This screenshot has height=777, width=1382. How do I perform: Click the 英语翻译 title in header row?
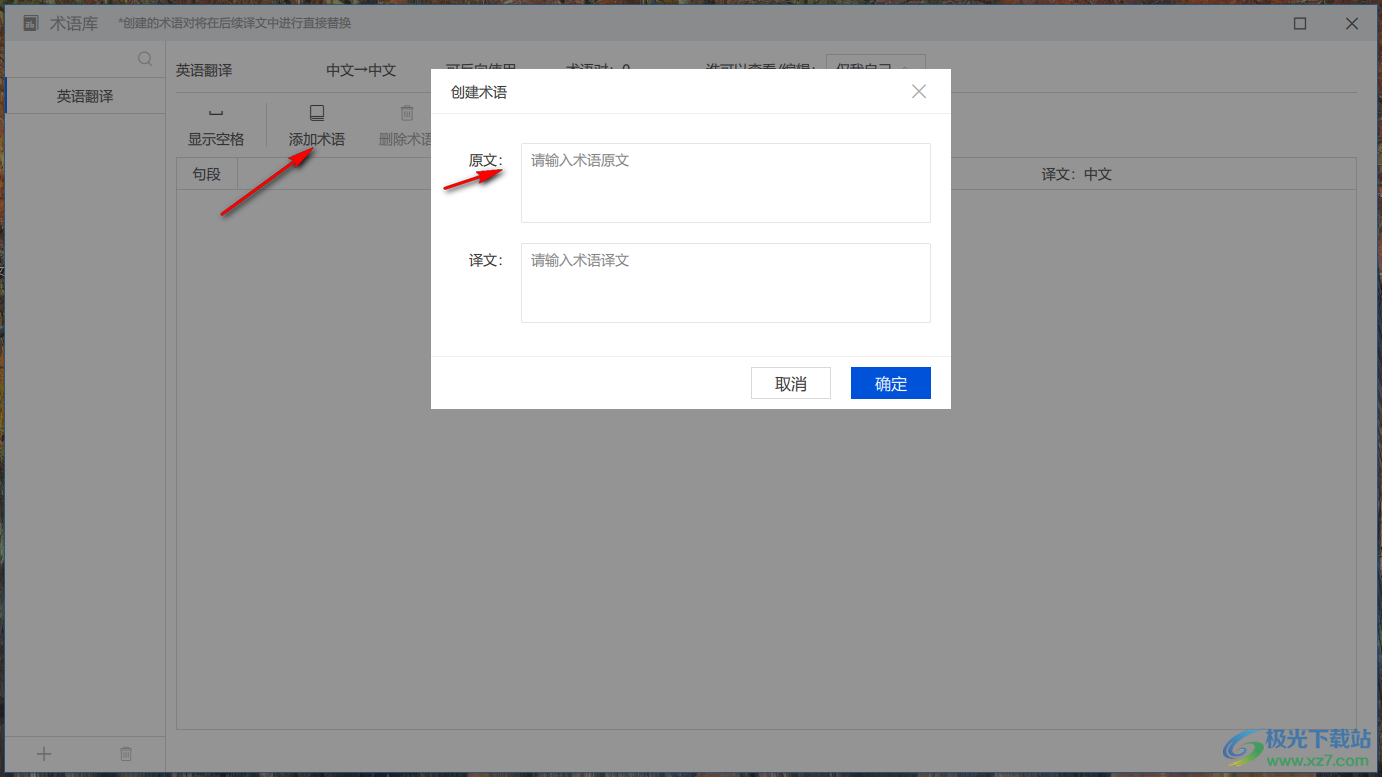[204, 70]
